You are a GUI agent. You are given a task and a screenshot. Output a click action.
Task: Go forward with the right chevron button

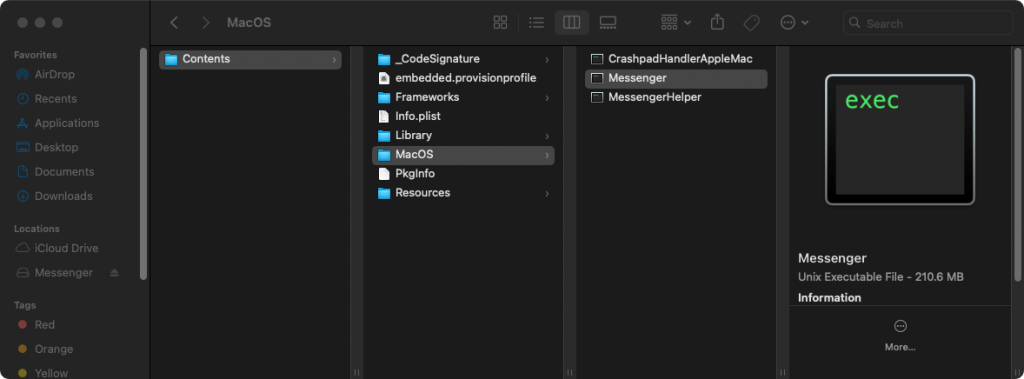pos(206,23)
